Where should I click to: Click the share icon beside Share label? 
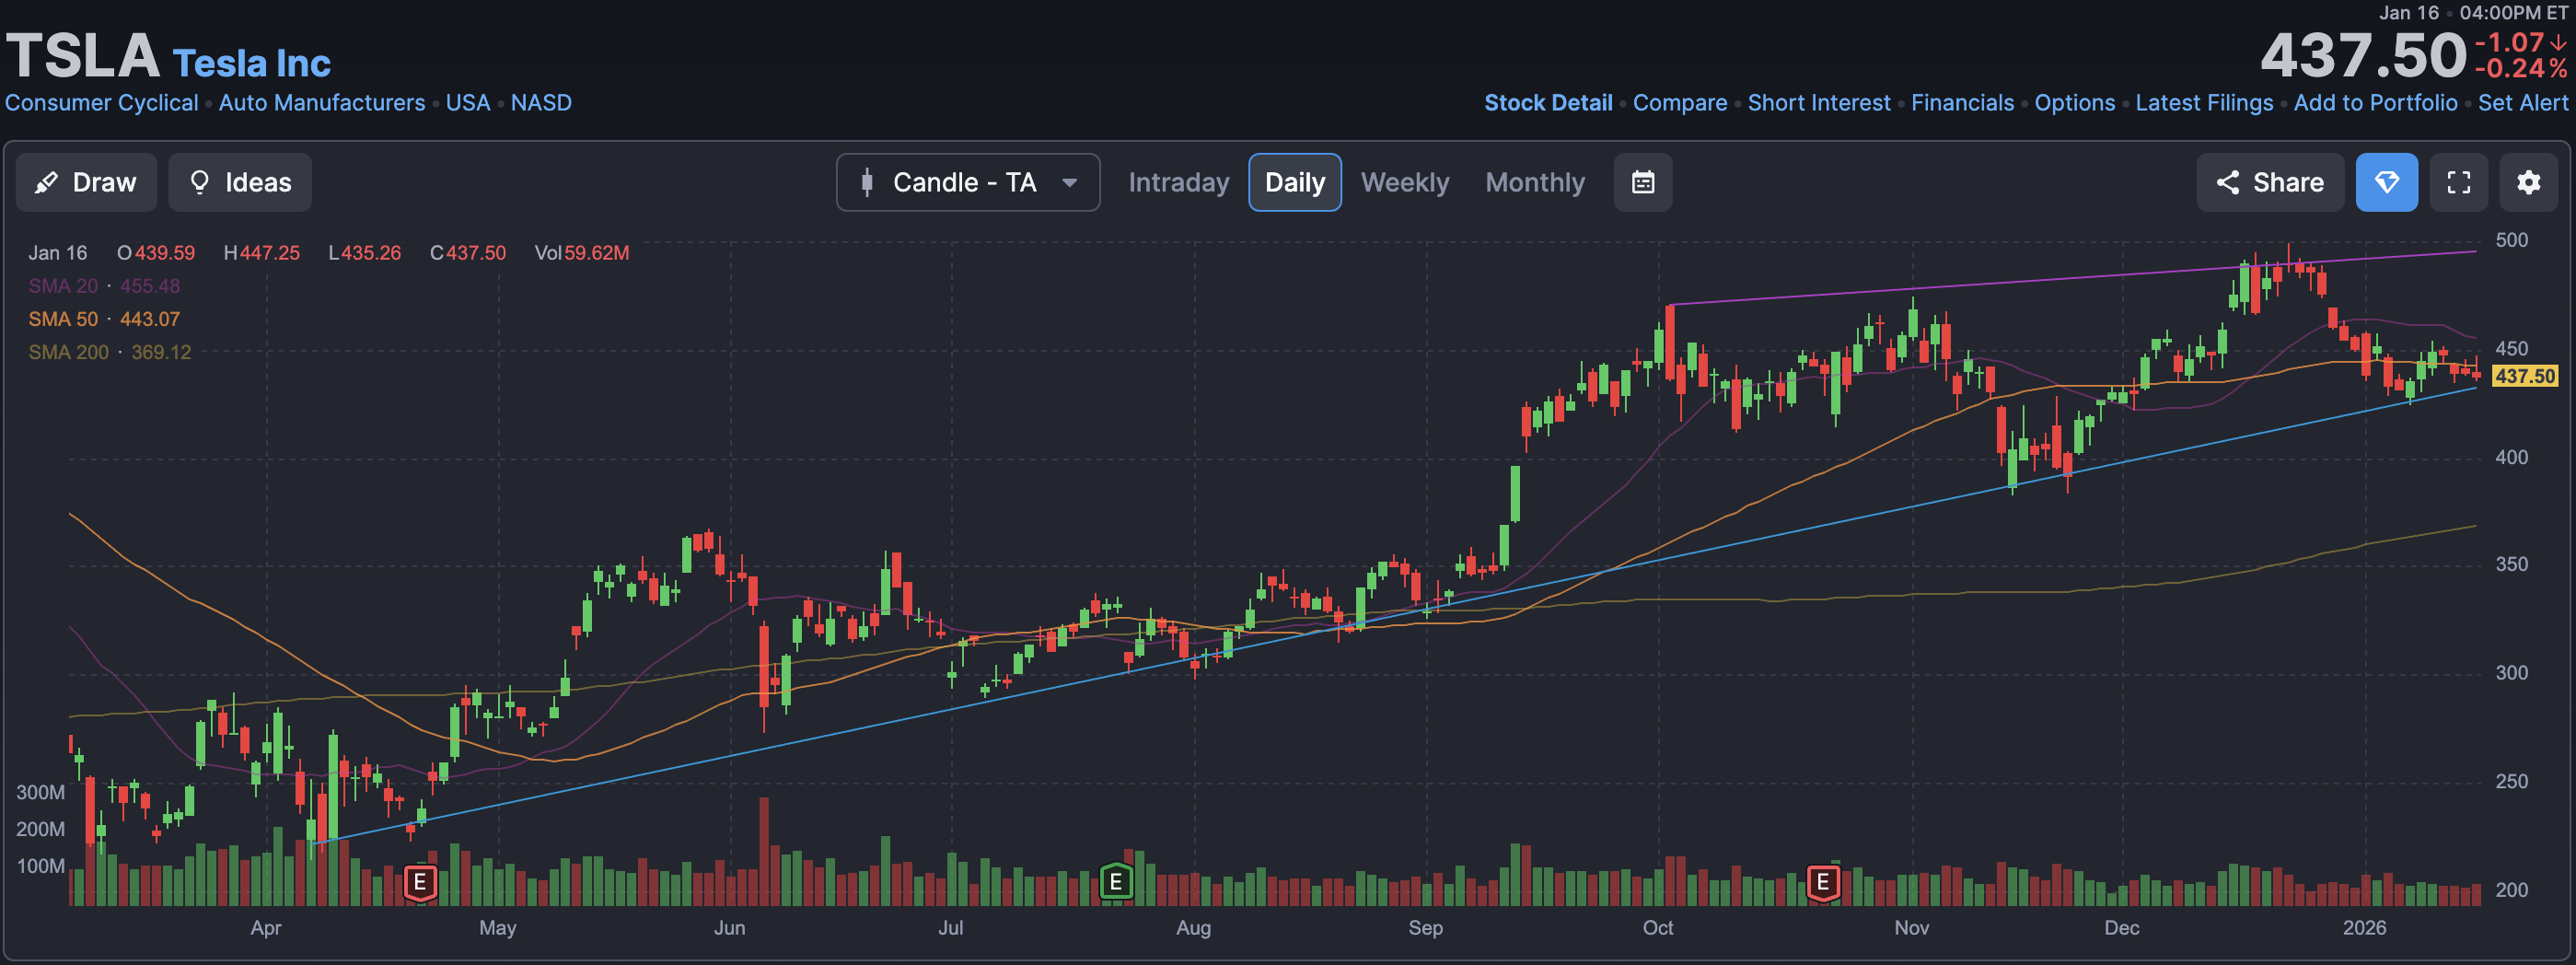click(x=2227, y=182)
